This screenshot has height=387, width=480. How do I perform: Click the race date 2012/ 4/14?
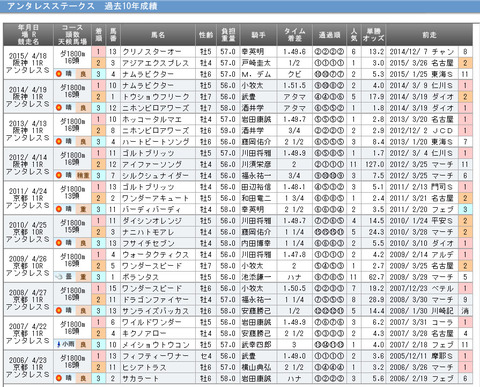click(x=28, y=157)
